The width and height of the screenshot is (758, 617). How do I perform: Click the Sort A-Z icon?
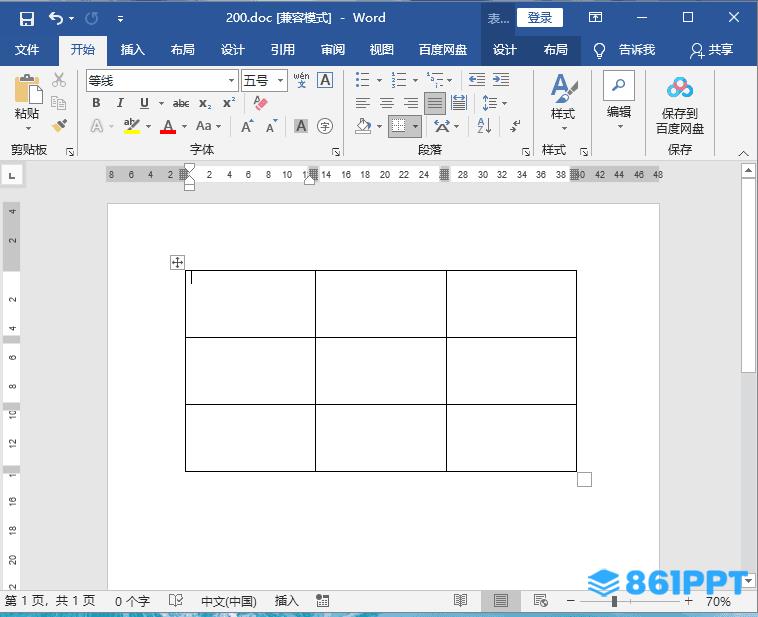tap(484, 126)
